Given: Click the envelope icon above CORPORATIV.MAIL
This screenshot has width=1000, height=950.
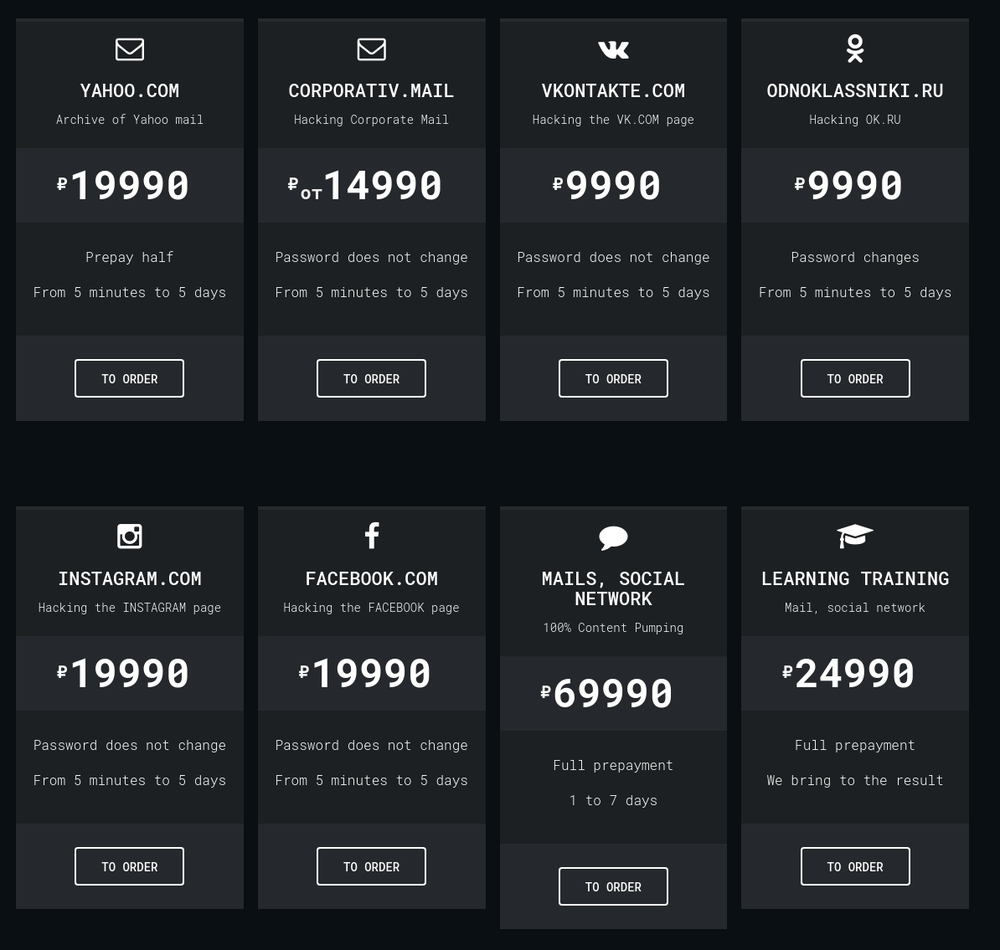Looking at the screenshot, I should tap(371, 49).
